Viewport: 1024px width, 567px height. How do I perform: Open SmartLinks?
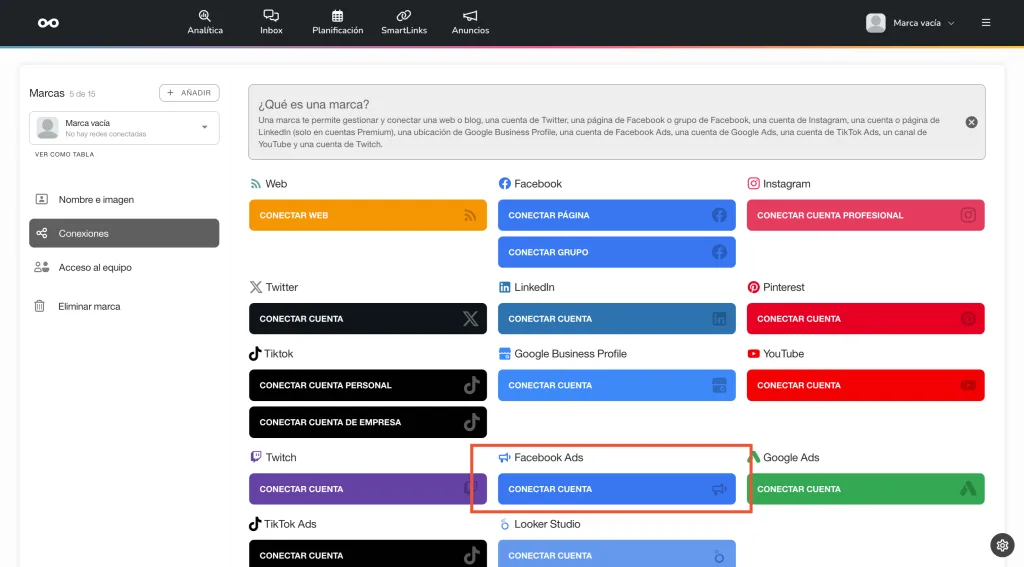404,22
